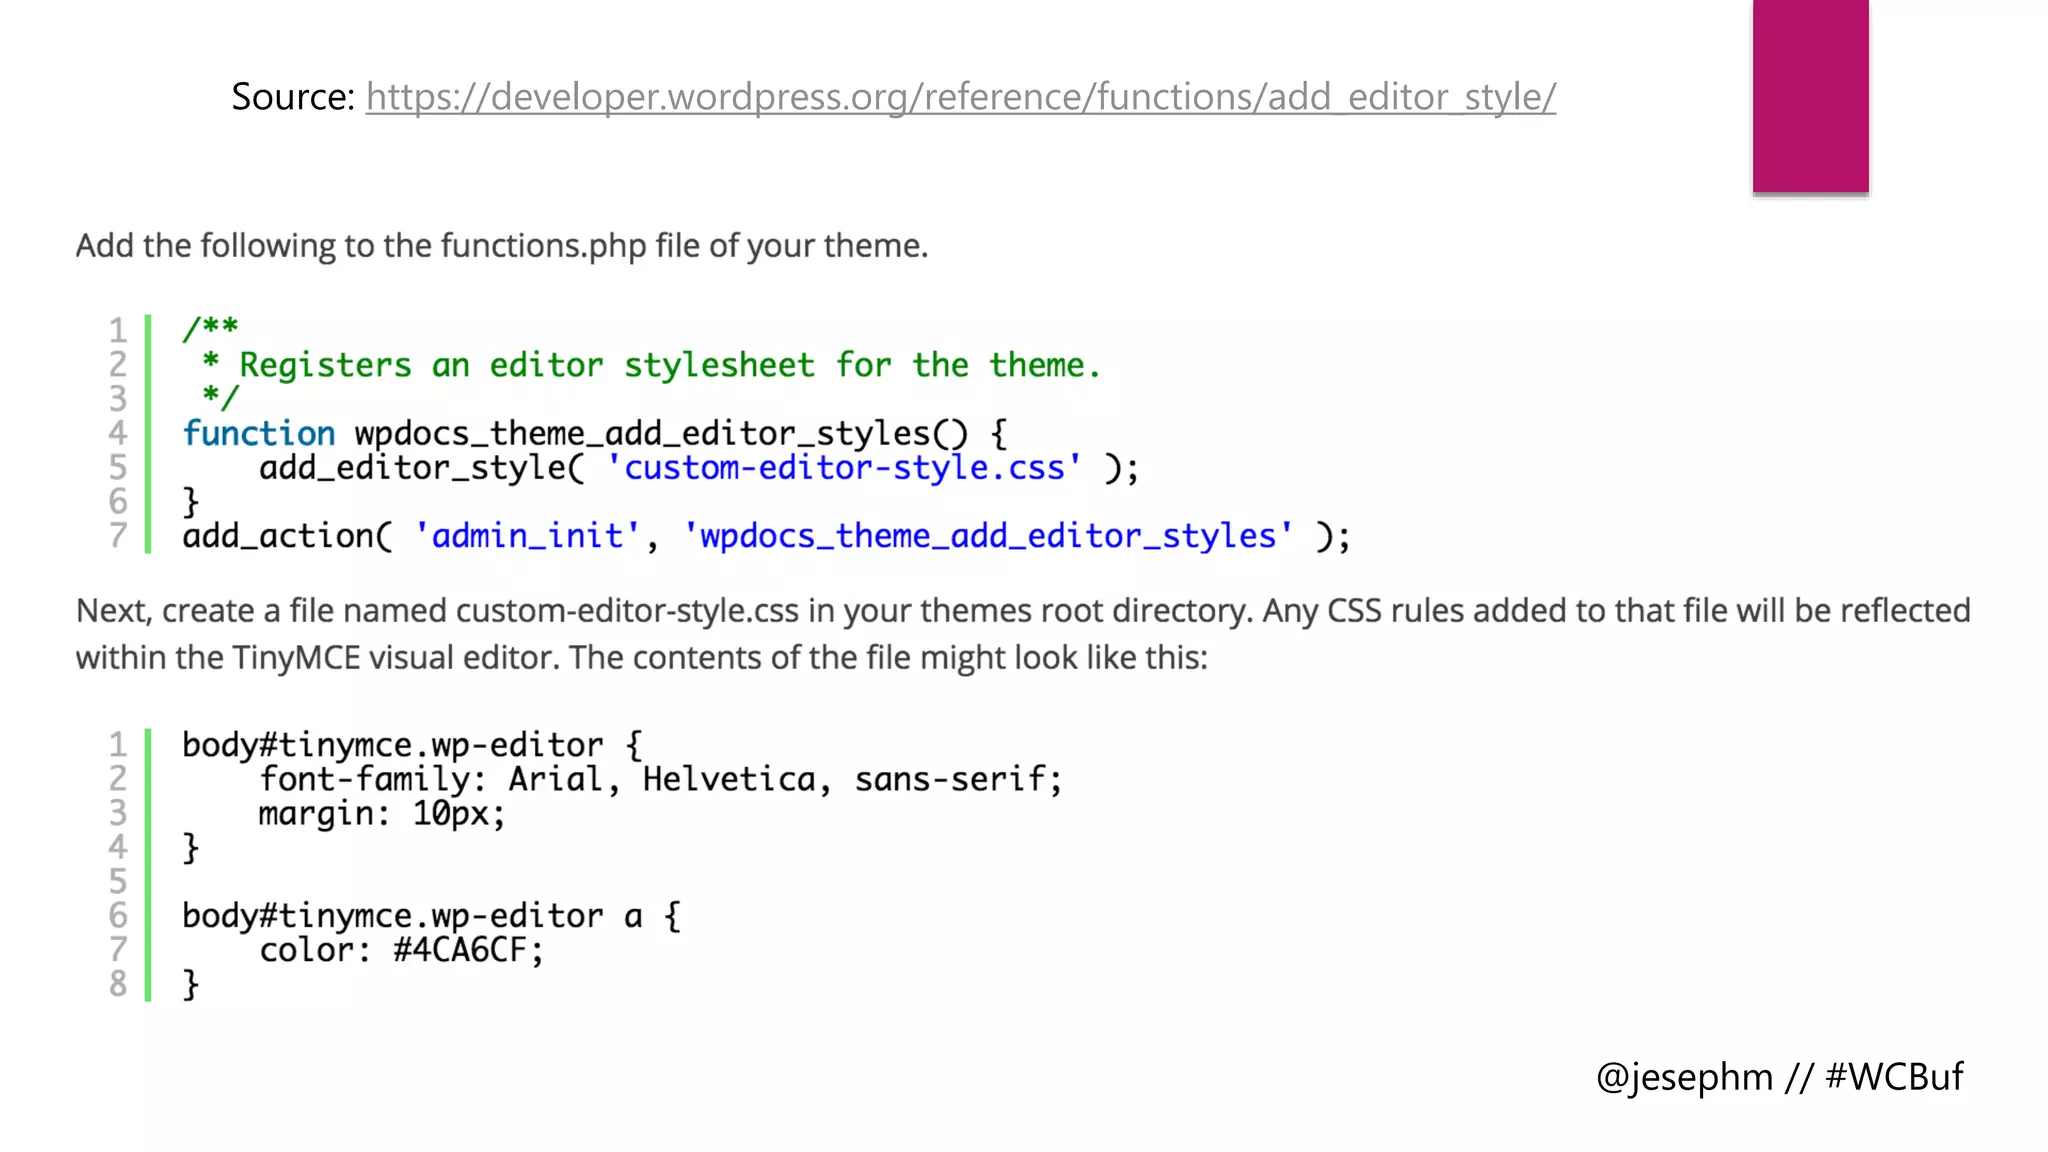Click the 'Source:' label
2048x1152 pixels.
click(x=293, y=97)
